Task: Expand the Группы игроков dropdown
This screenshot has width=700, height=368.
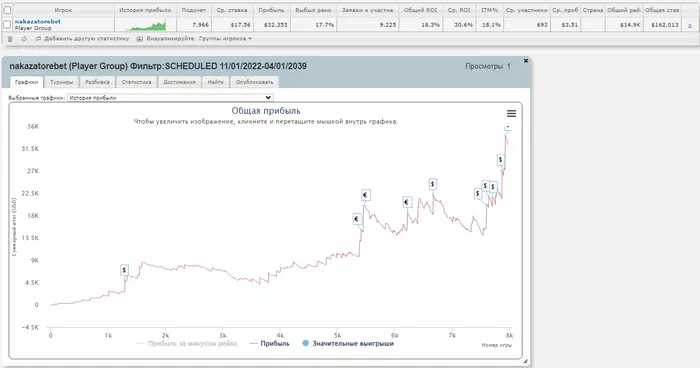Action: (x=225, y=39)
